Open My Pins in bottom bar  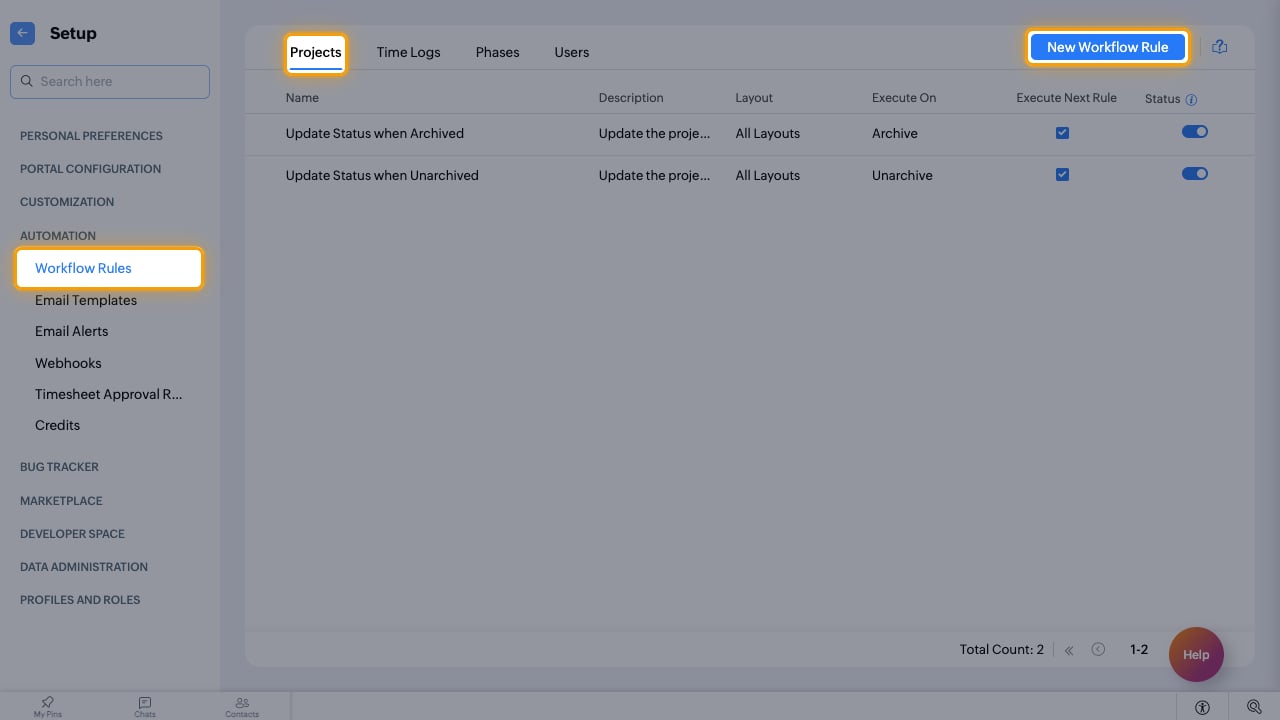[47, 707]
